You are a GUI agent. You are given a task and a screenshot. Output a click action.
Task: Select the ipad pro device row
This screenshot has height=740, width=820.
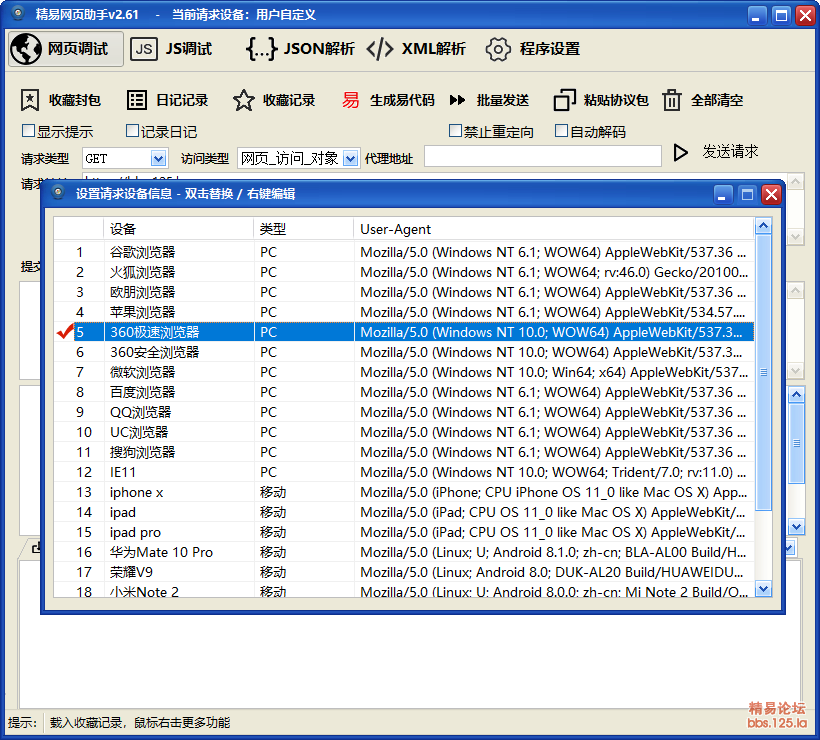click(404, 532)
